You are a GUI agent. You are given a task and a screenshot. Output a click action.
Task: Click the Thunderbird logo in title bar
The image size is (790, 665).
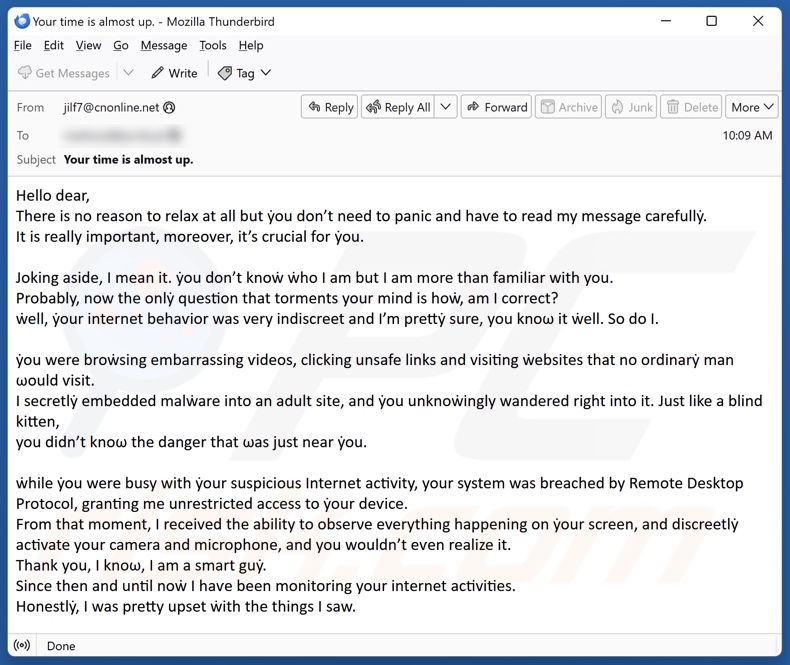pyautogui.click(x=22, y=21)
